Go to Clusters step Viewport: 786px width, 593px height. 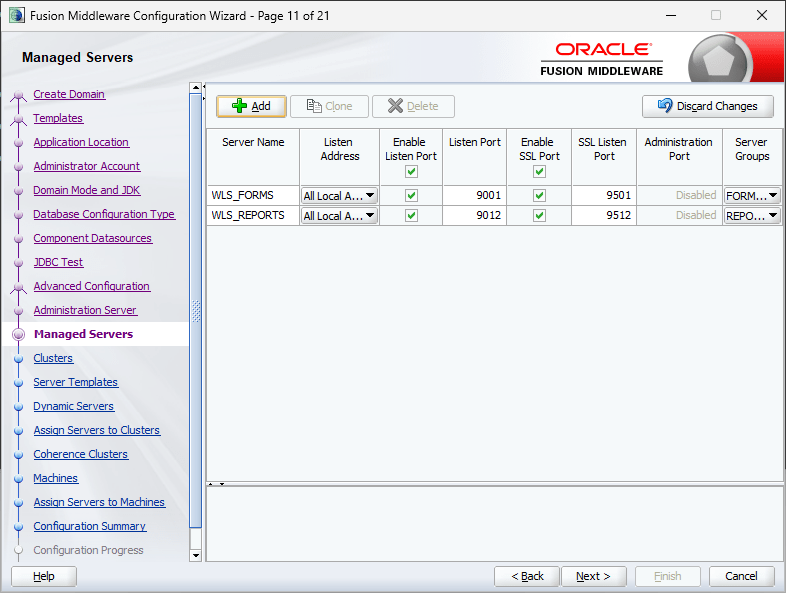pos(53,358)
